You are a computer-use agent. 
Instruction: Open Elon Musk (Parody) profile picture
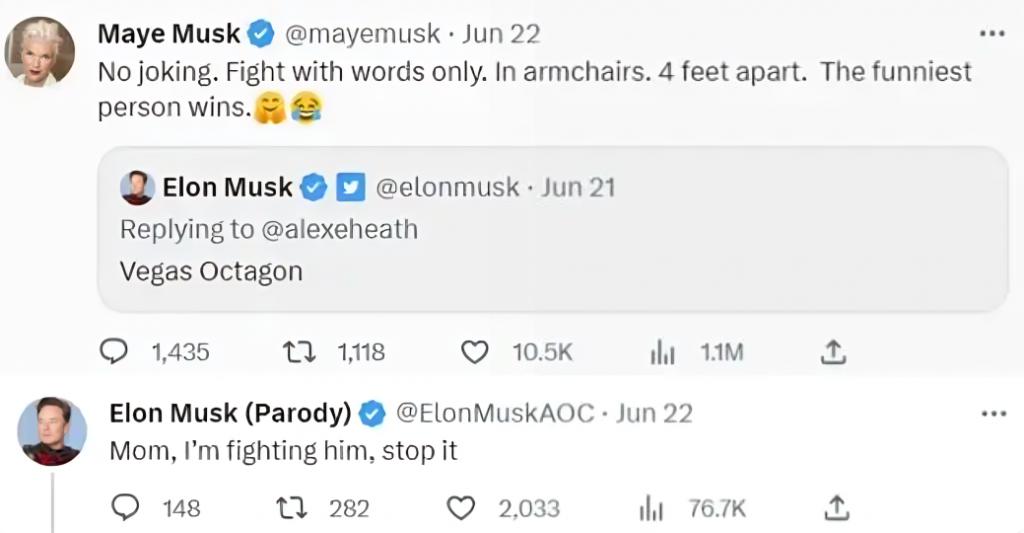point(52,431)
